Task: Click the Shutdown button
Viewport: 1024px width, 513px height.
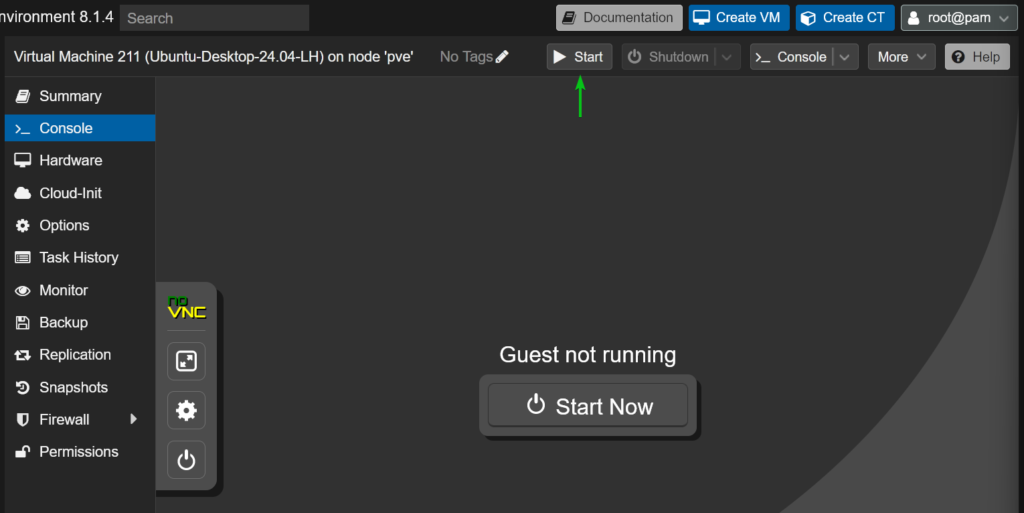Action: point(668,57)
